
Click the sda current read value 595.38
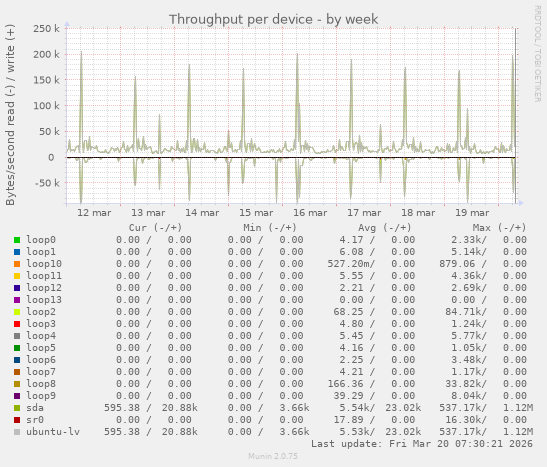click(122, 408)
